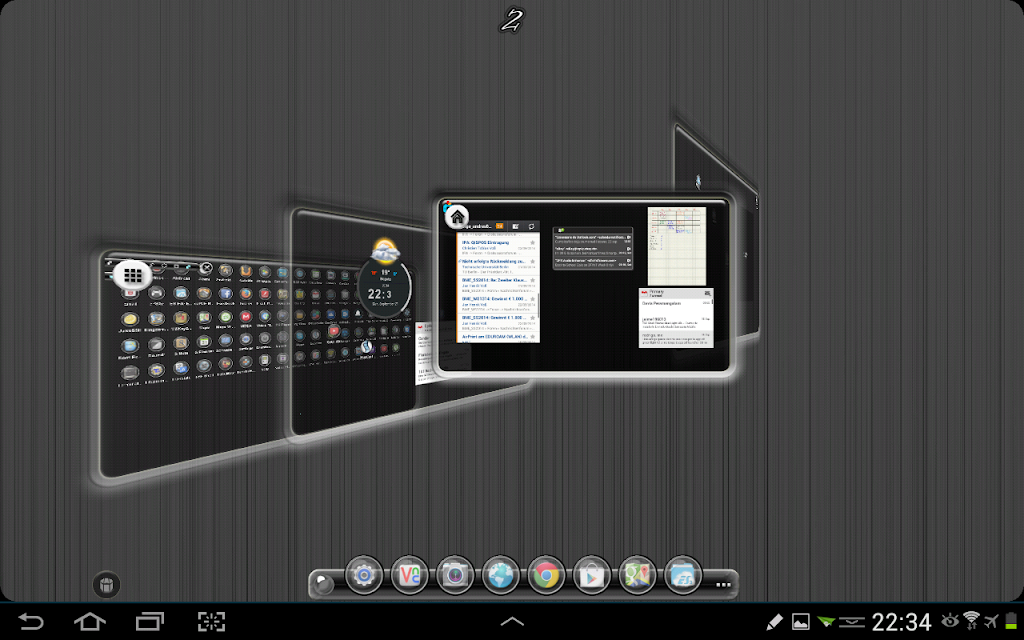The image size is (1024, 640).
Task: Open the globe Browser icon in the dock
Action: pos(500,575)
